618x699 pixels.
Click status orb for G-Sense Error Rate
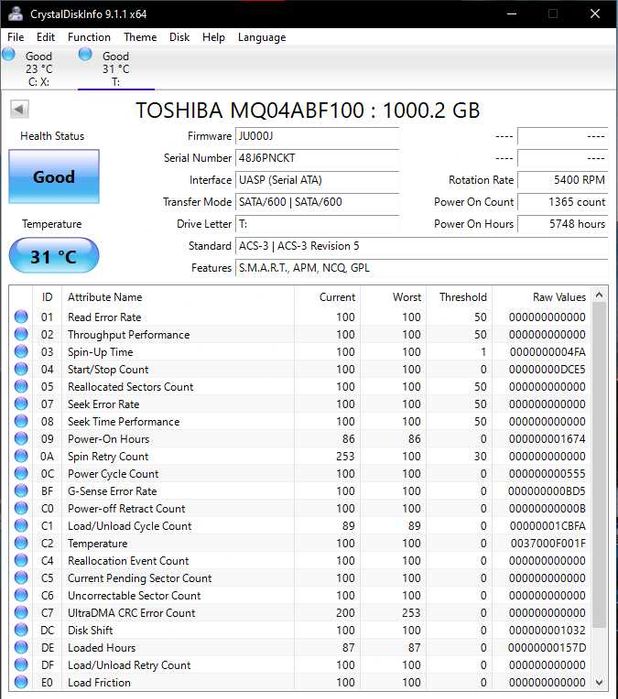[x=21, y=491]
